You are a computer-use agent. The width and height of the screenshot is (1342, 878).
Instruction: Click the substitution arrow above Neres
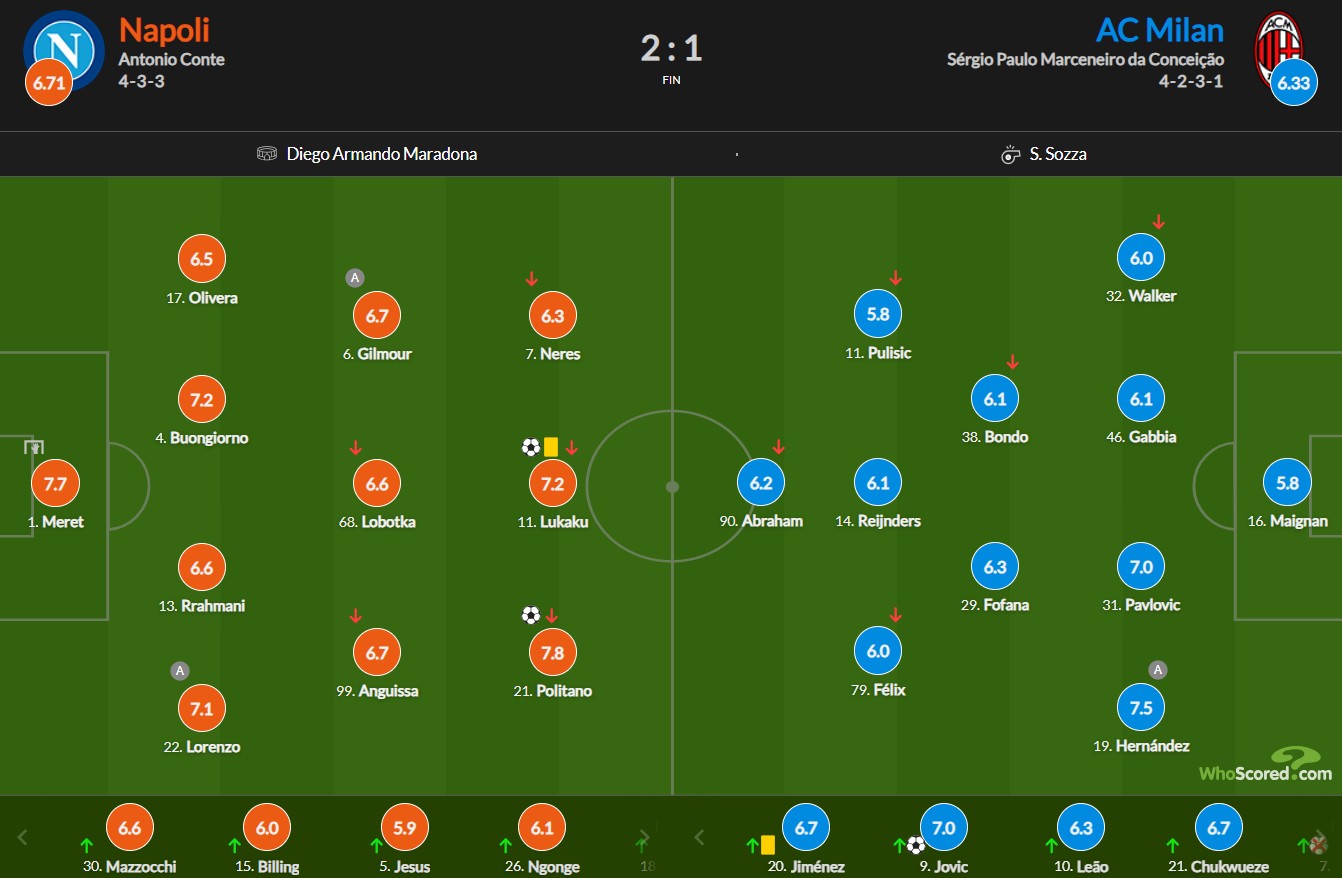click(x=533, y=279)
